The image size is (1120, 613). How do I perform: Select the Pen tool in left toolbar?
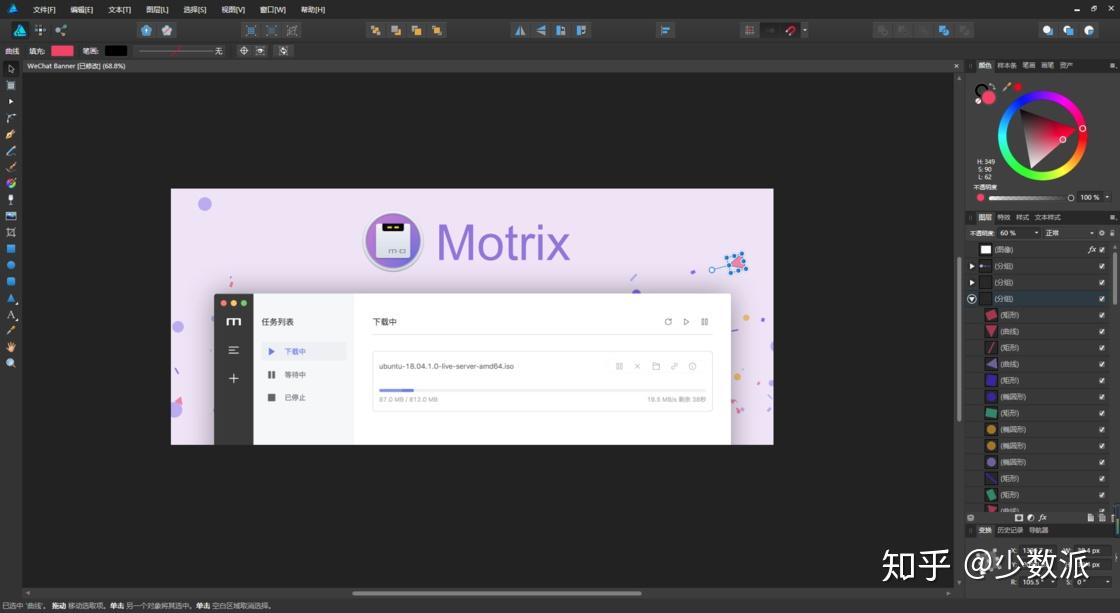11,134
